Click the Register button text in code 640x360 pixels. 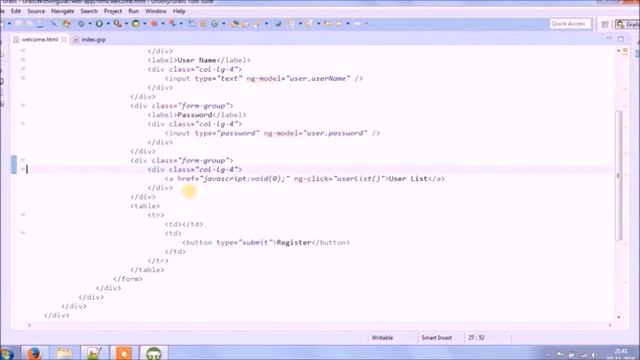click(x=294, y=242)
